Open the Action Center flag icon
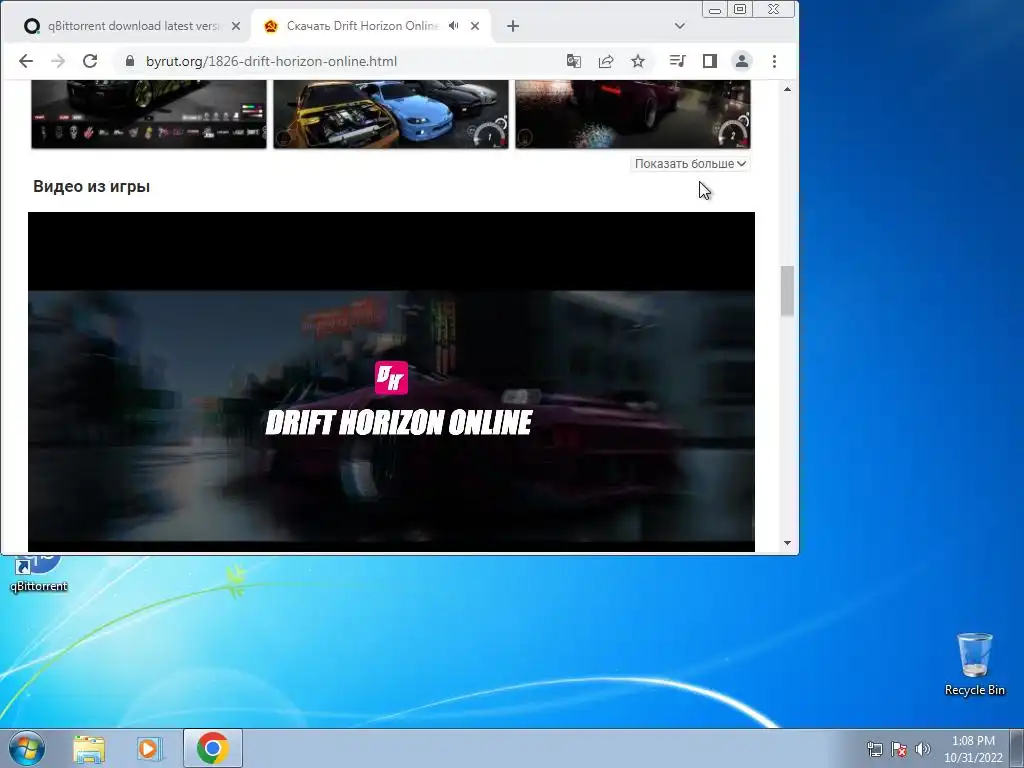 click(899, 749)
